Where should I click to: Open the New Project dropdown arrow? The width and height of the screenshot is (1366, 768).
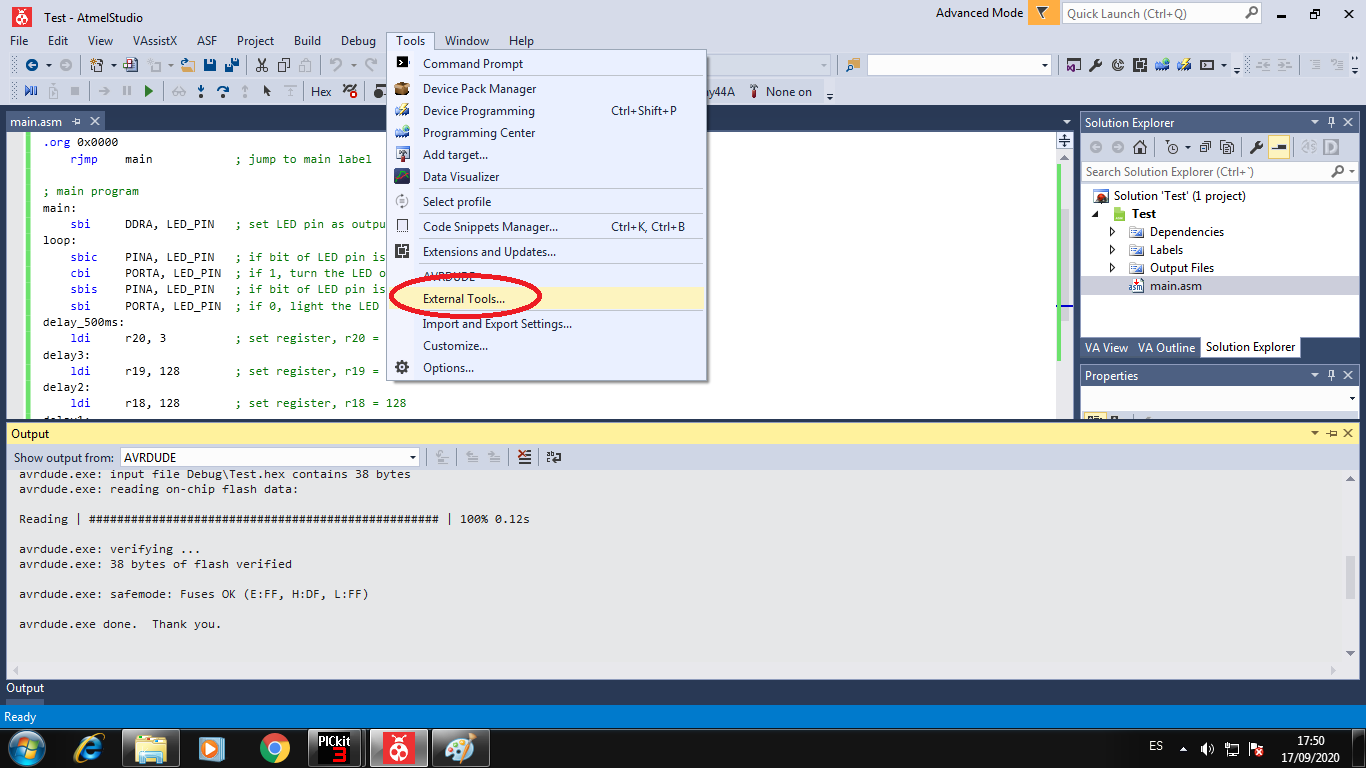113,65
